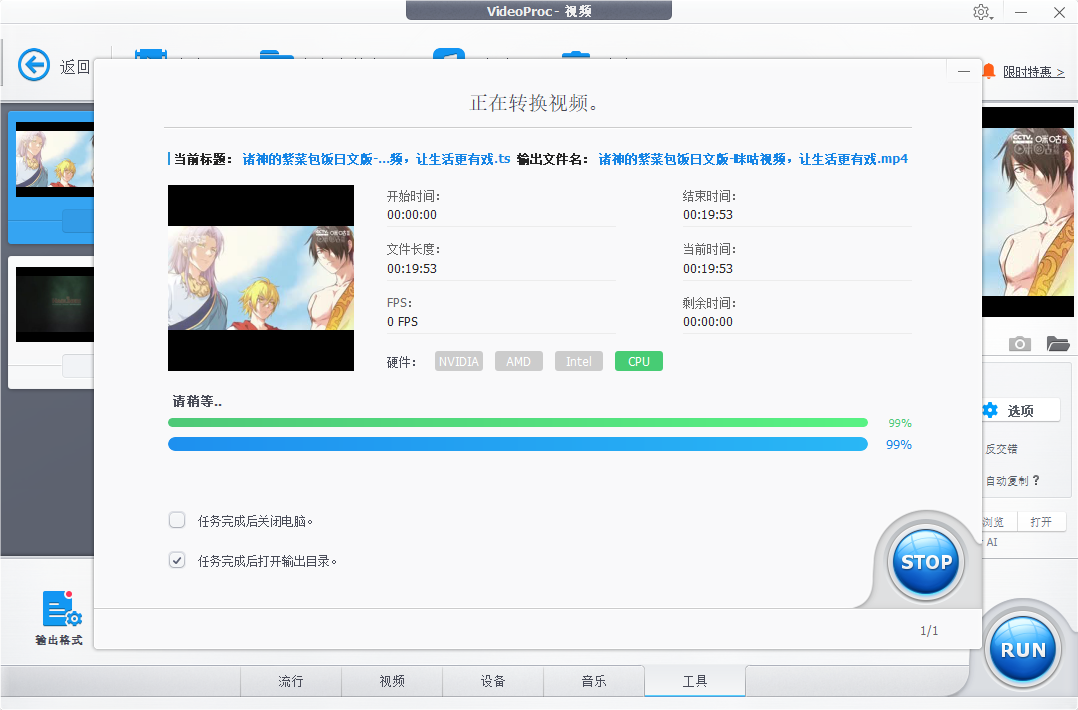Select the CPU hardware badge
Viewport: 1078px width, 710px height.
(638, 361)
